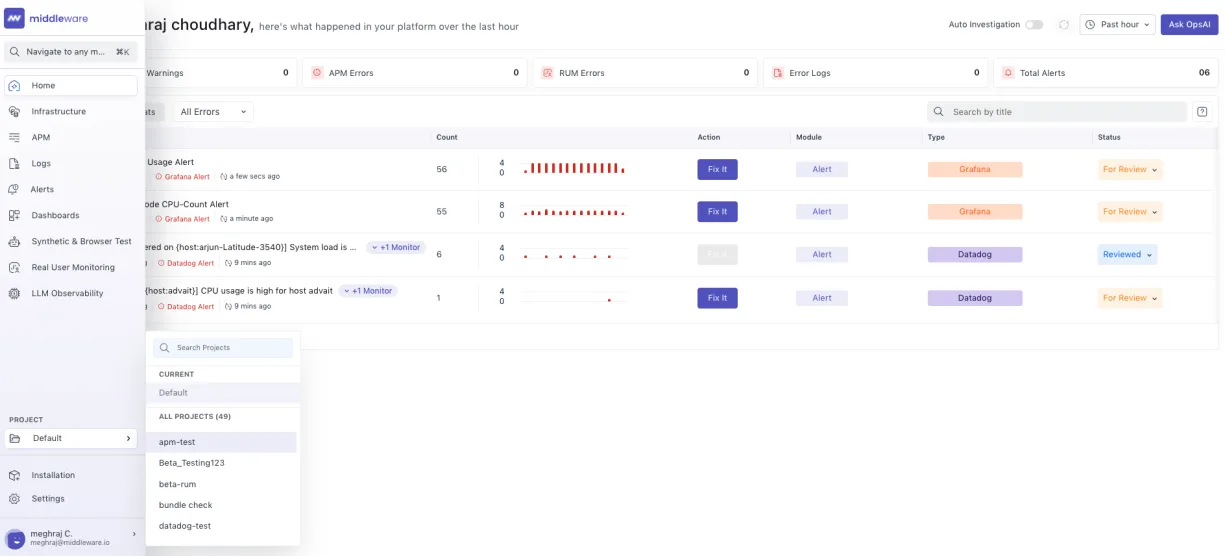Click the meghraj C. user avatar
The height and width of the screenshot is (556, 1225).
15,538
